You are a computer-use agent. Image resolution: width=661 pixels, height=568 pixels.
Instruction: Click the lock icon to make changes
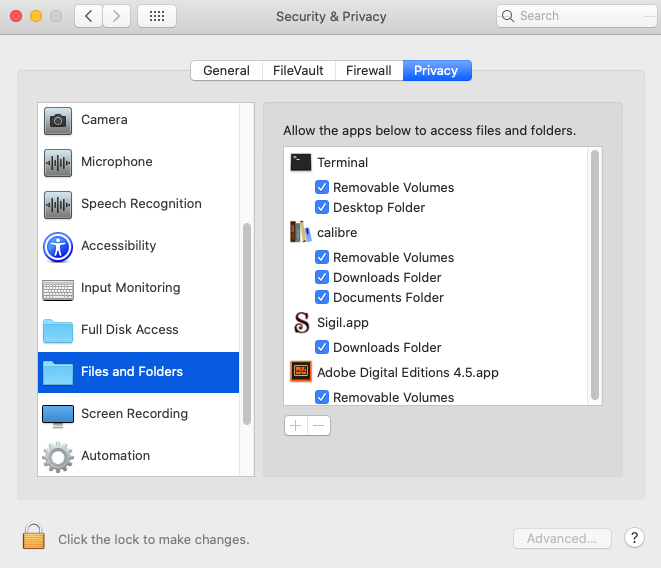[34, 537]
